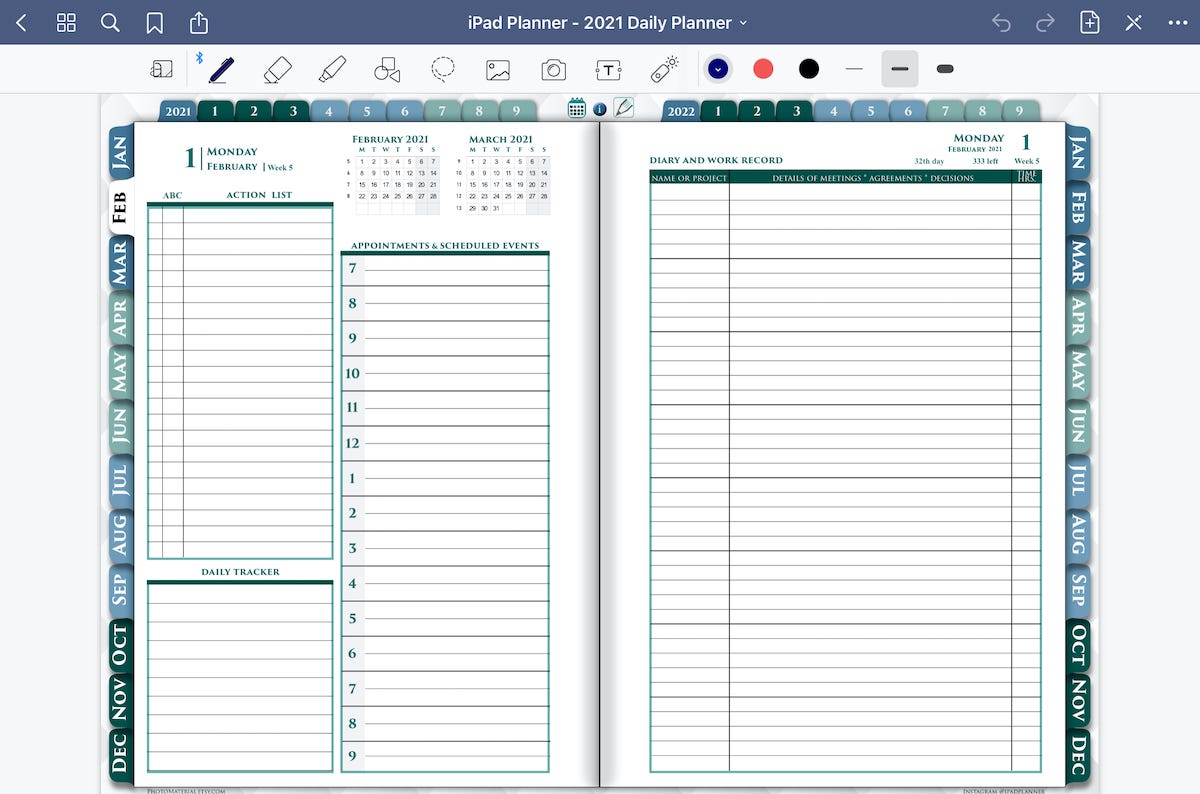
Task: Open tab 5 on the left page
Action: (x=367, y=111)
